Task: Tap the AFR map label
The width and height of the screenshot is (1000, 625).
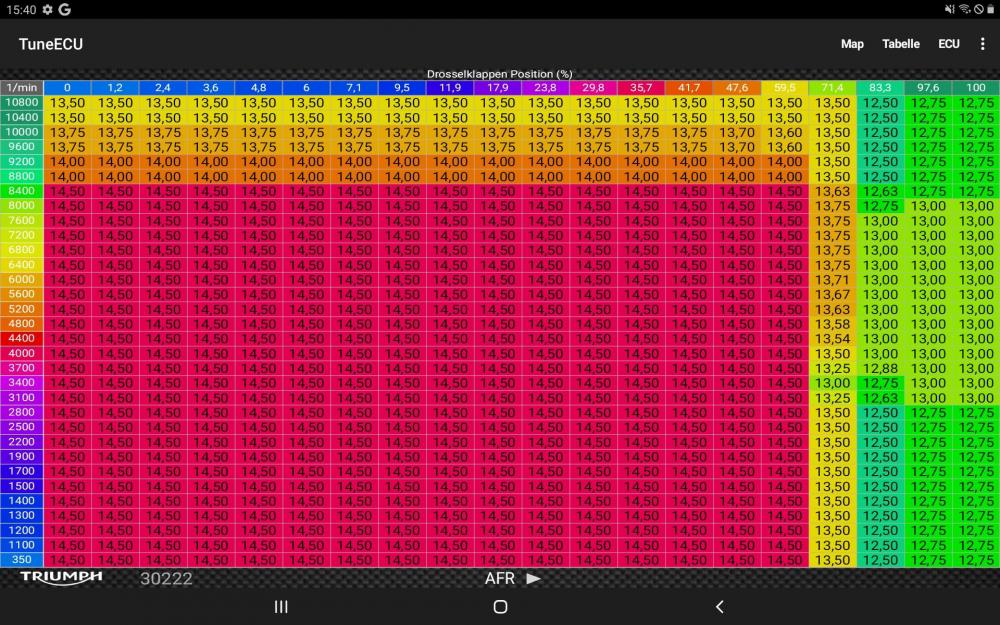Action: (500, 578)
